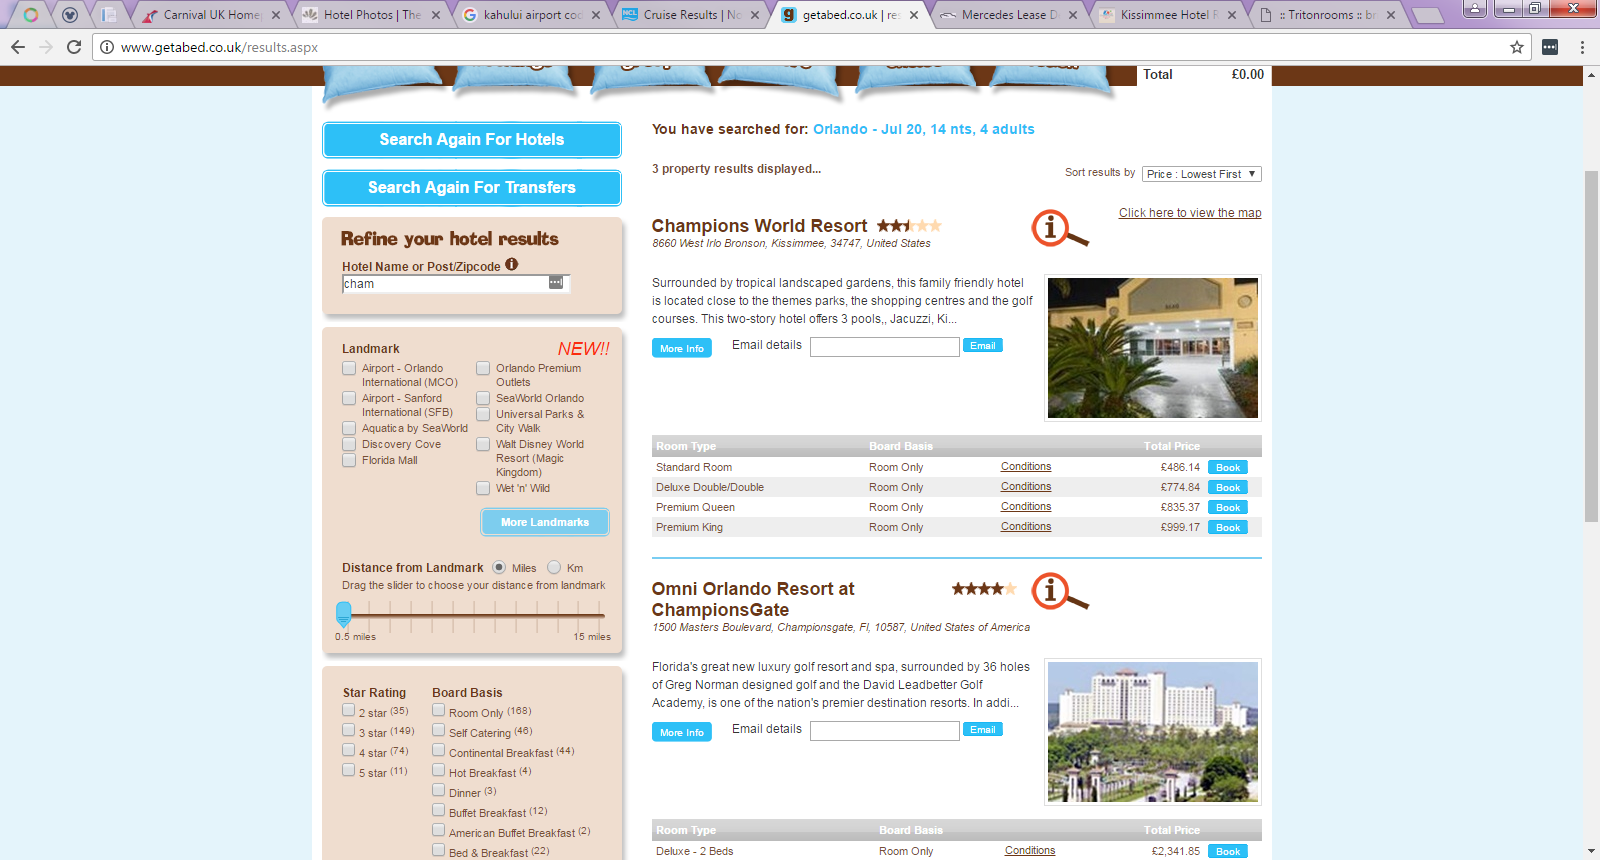The height and width of the screenshot is (860, 1600).
Task: Open the Sort results by dropdown
Action: [x=1202, y=174]
